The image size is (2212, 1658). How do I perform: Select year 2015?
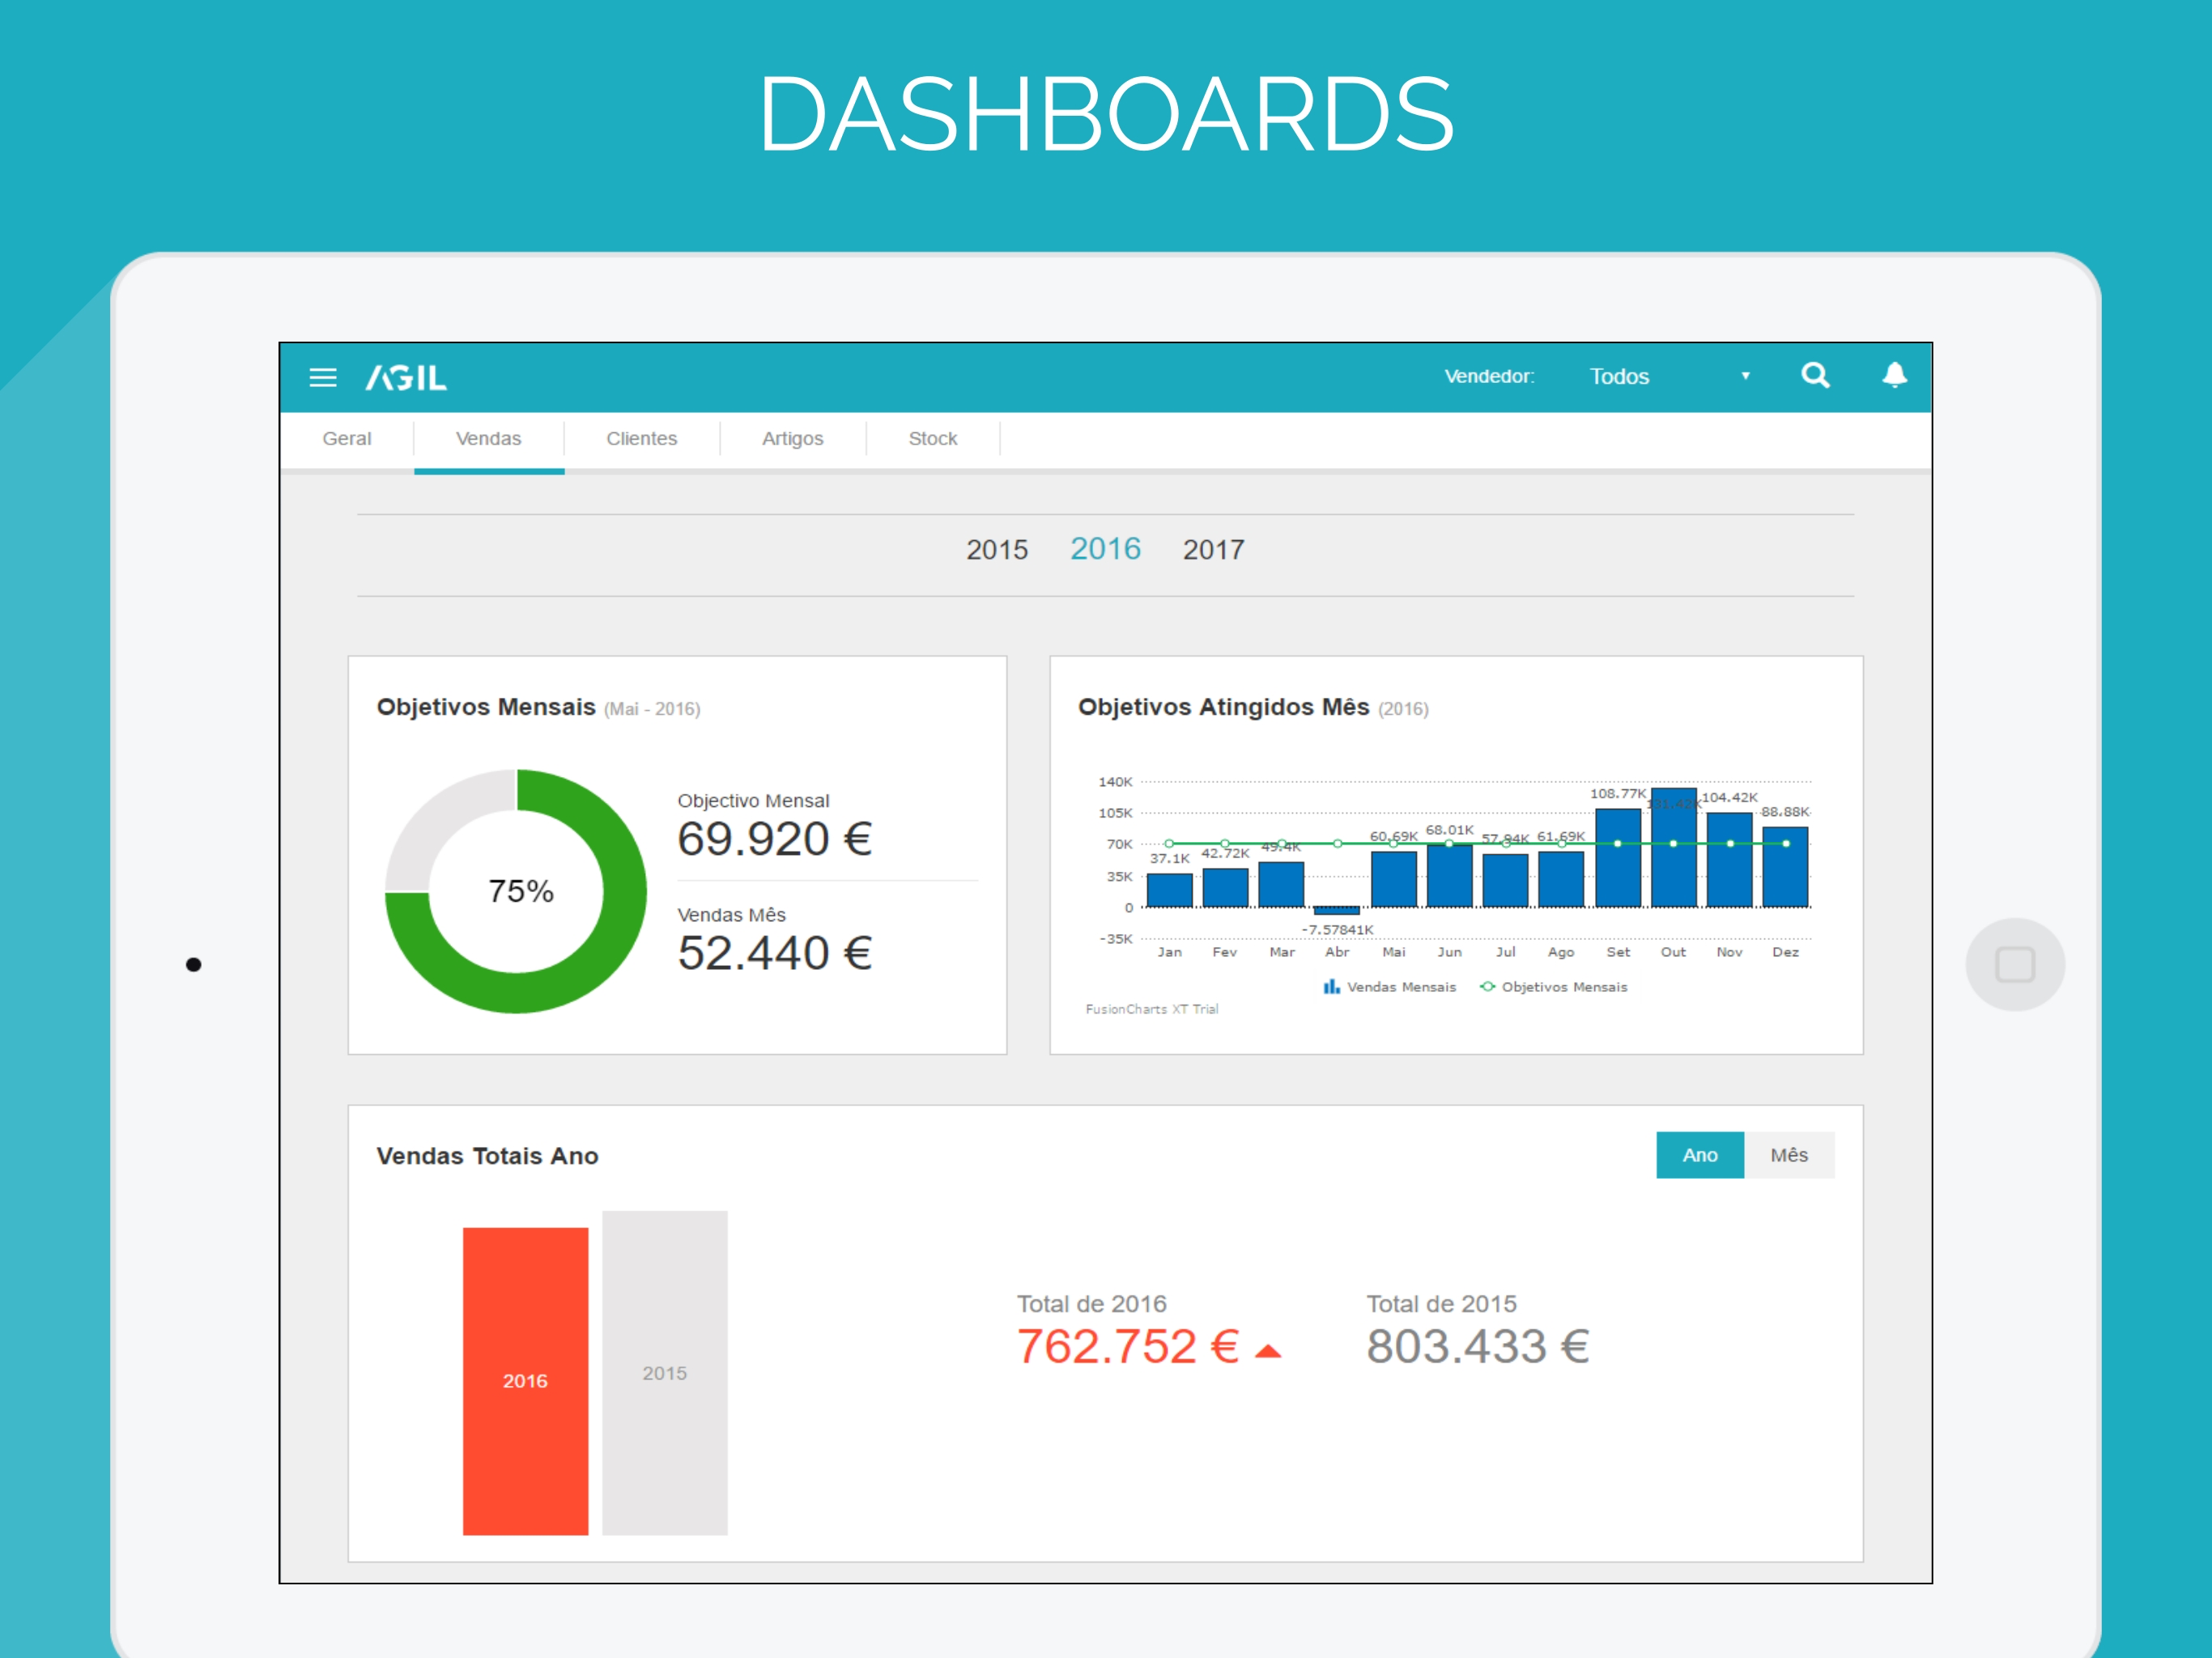997,549
